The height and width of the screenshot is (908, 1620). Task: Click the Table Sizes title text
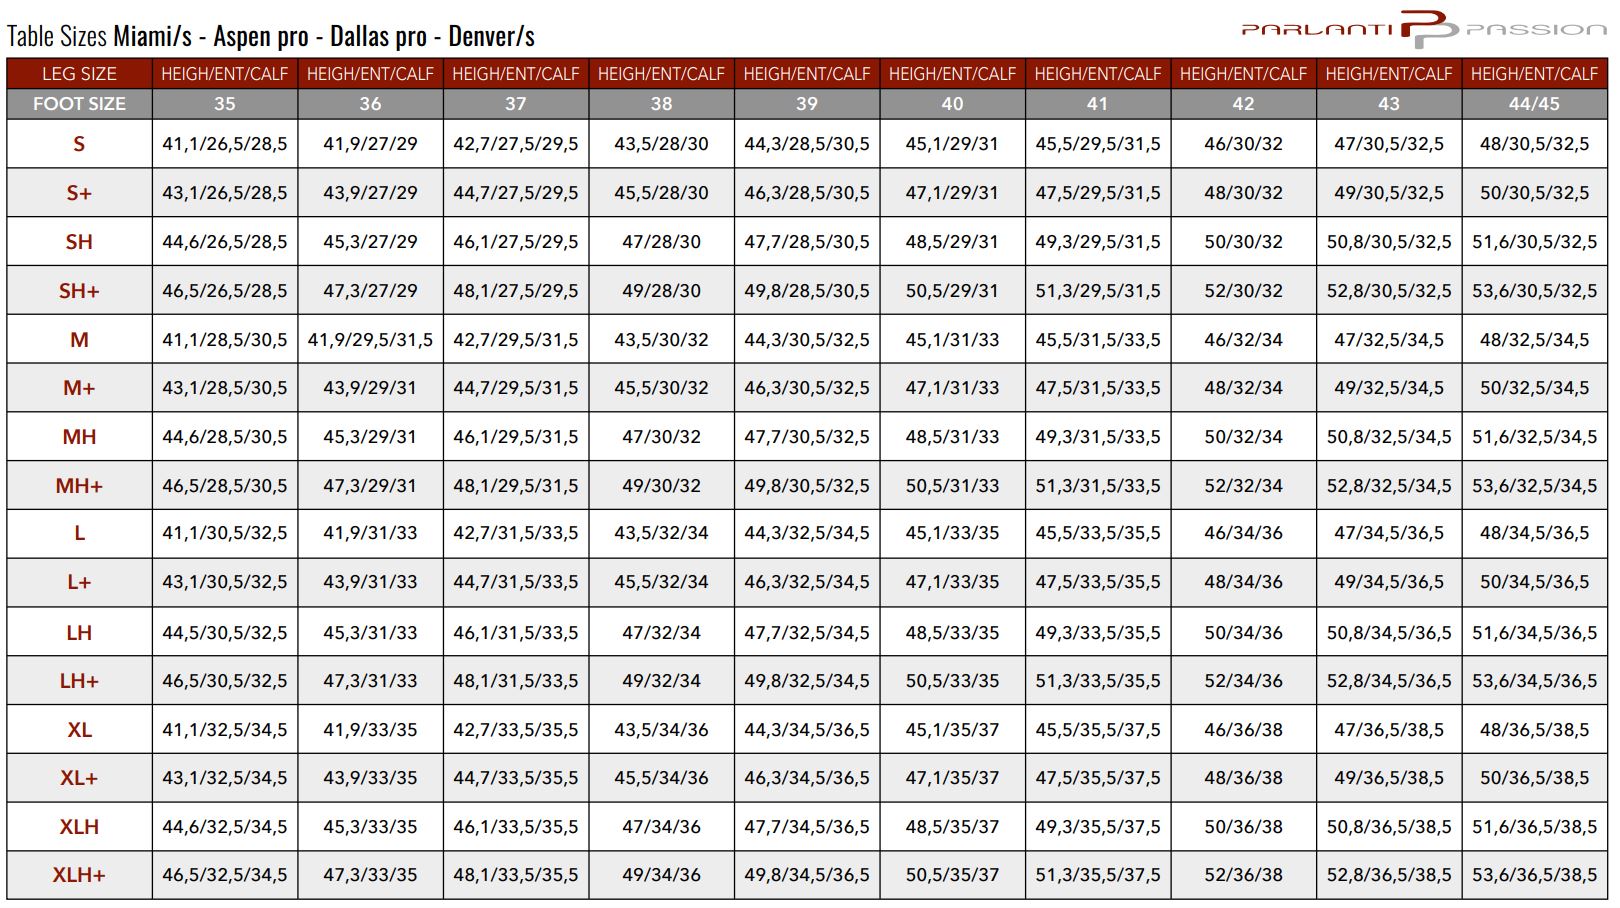click(x=271, y=37)
